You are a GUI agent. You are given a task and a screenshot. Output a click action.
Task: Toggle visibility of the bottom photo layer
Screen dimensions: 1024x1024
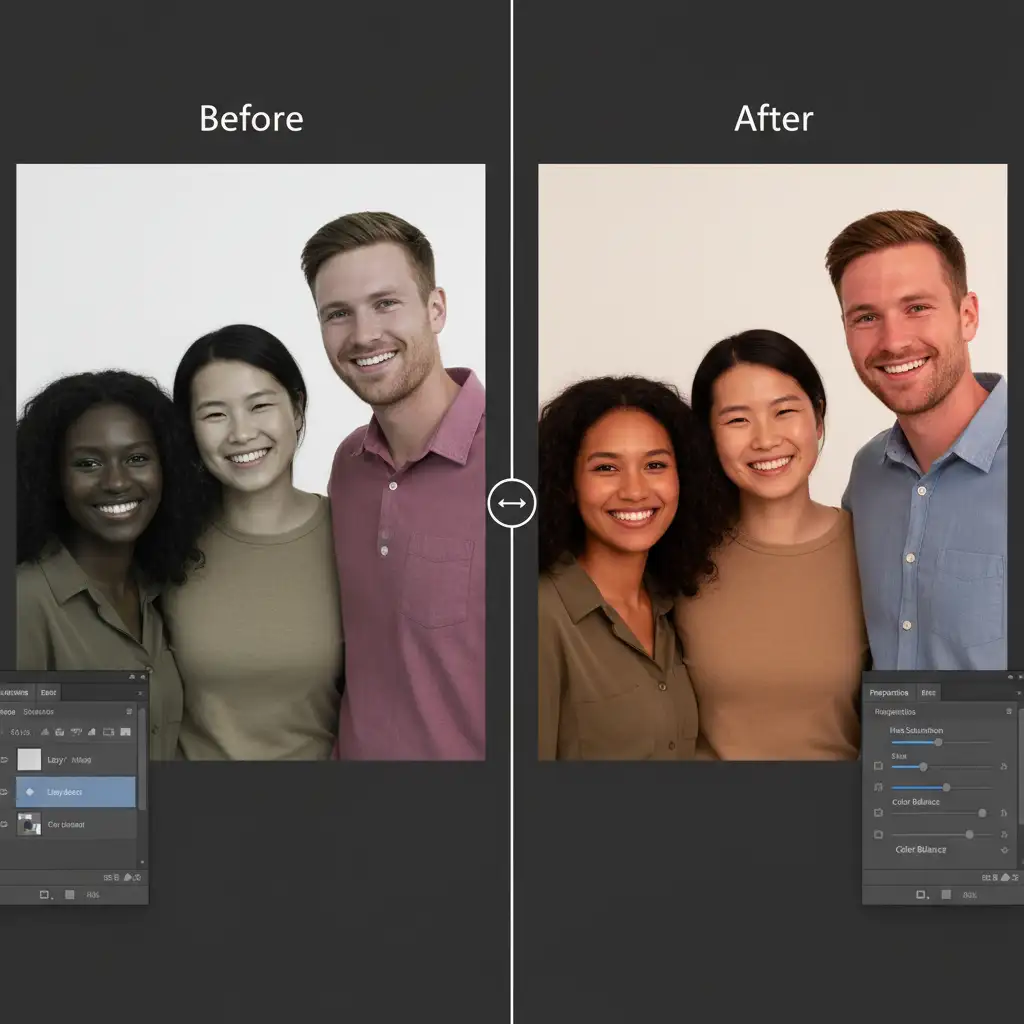click(x=4, y=825)
